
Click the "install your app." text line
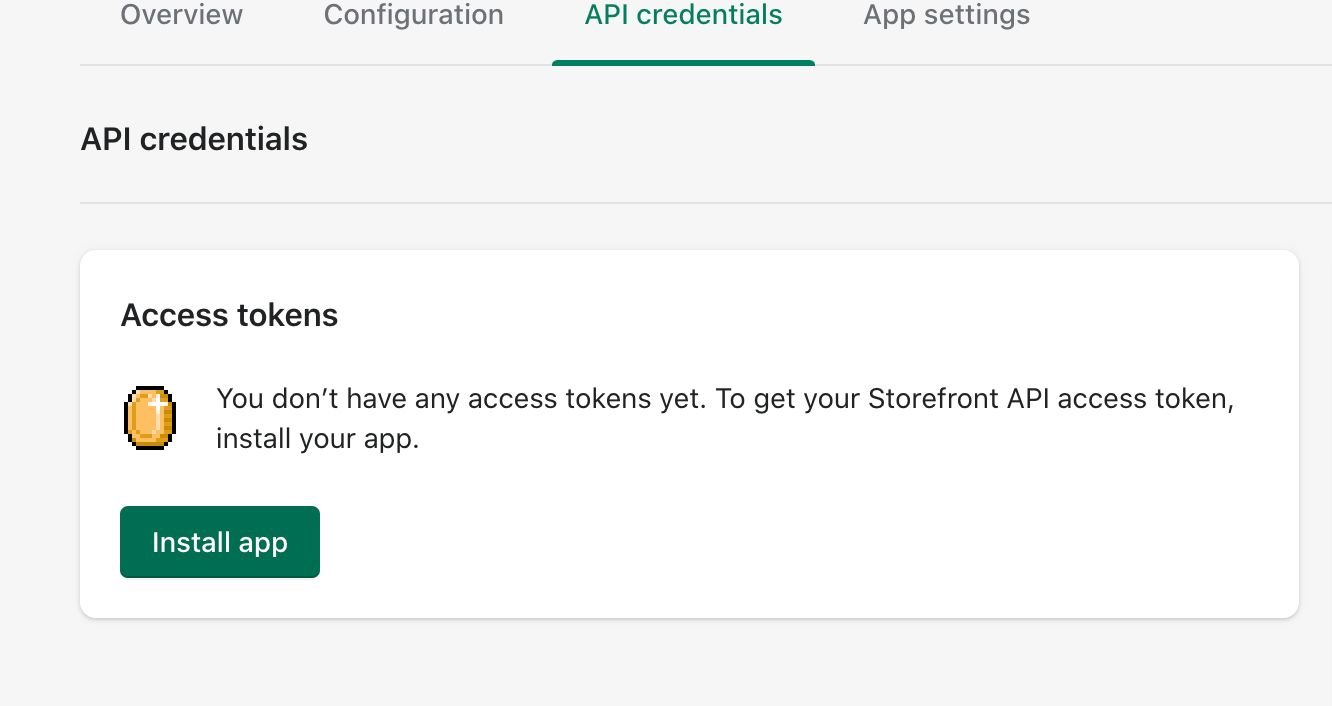click(x=317, y=438)
